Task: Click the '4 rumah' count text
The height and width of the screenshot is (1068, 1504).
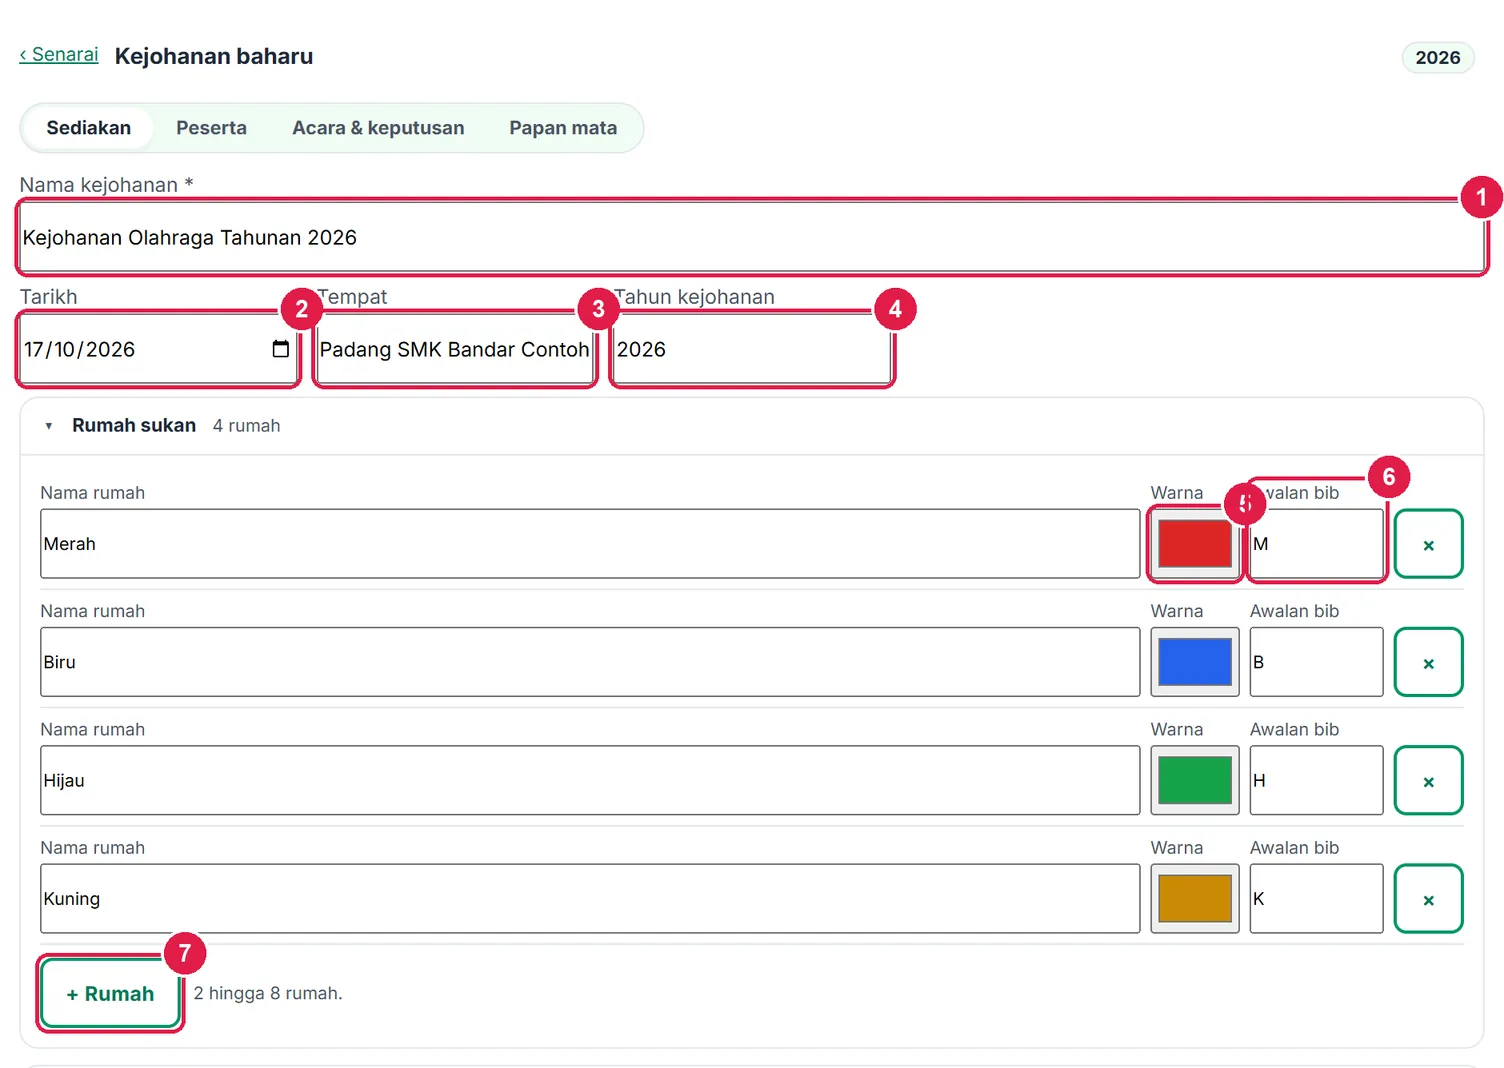Action: [x=246, y=426]
